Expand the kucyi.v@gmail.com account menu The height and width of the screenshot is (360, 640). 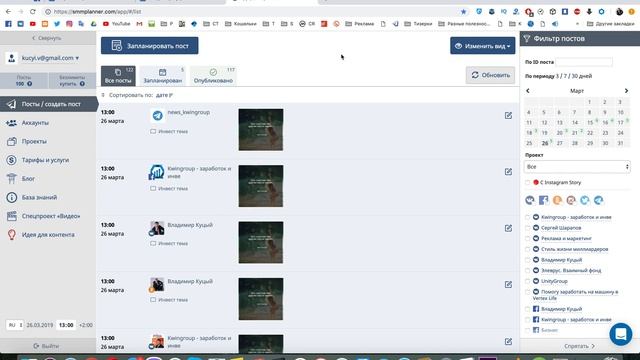pos(50,58)
